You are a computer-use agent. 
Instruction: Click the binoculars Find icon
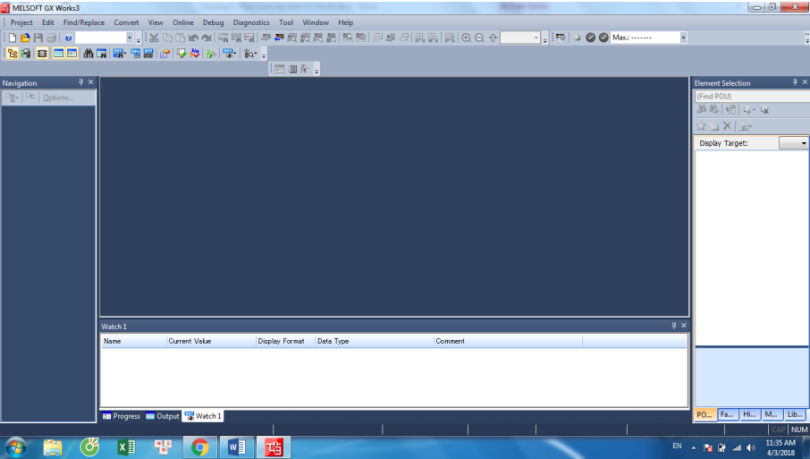coord(88,53)
